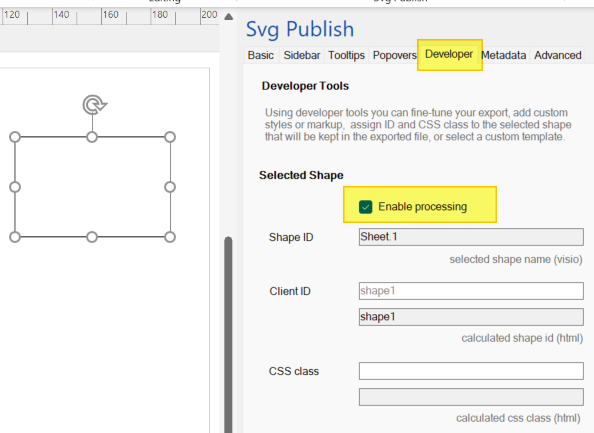The width and height of the screenshot is (594, 433).
Task: Click the middle-right resize handle of rectangle
Action: (170, 187)
